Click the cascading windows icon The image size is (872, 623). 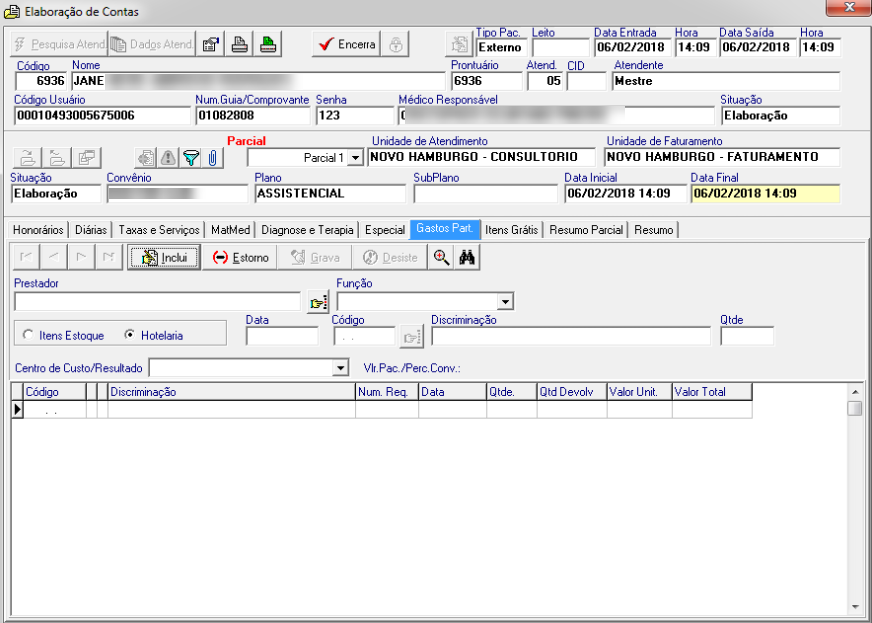[86, 158]
